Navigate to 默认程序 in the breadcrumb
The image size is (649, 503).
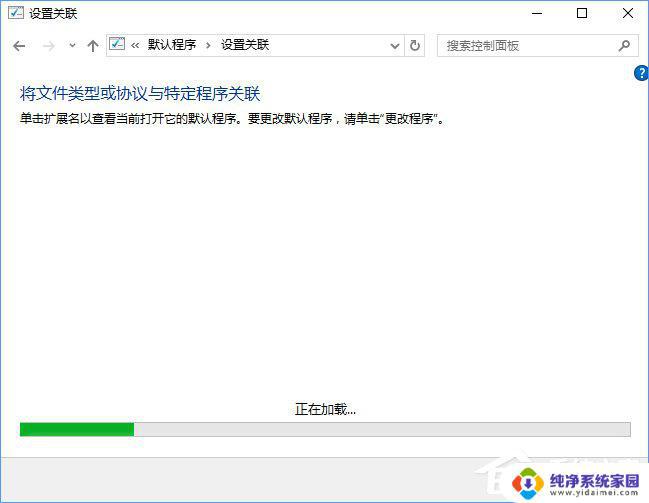point(172,45)
